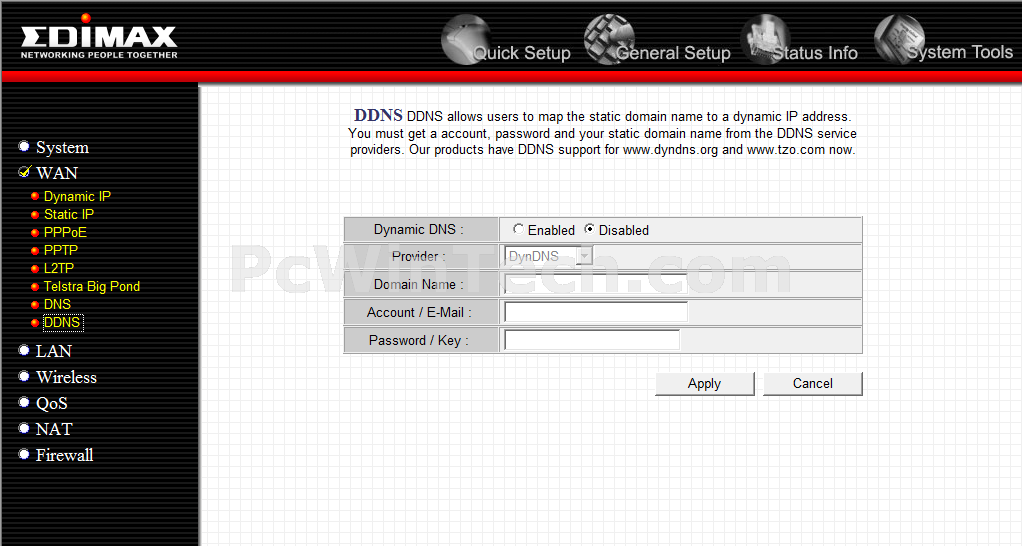Open the WAN menu section
The image size is (1022, 546).
tap(57, 173)
